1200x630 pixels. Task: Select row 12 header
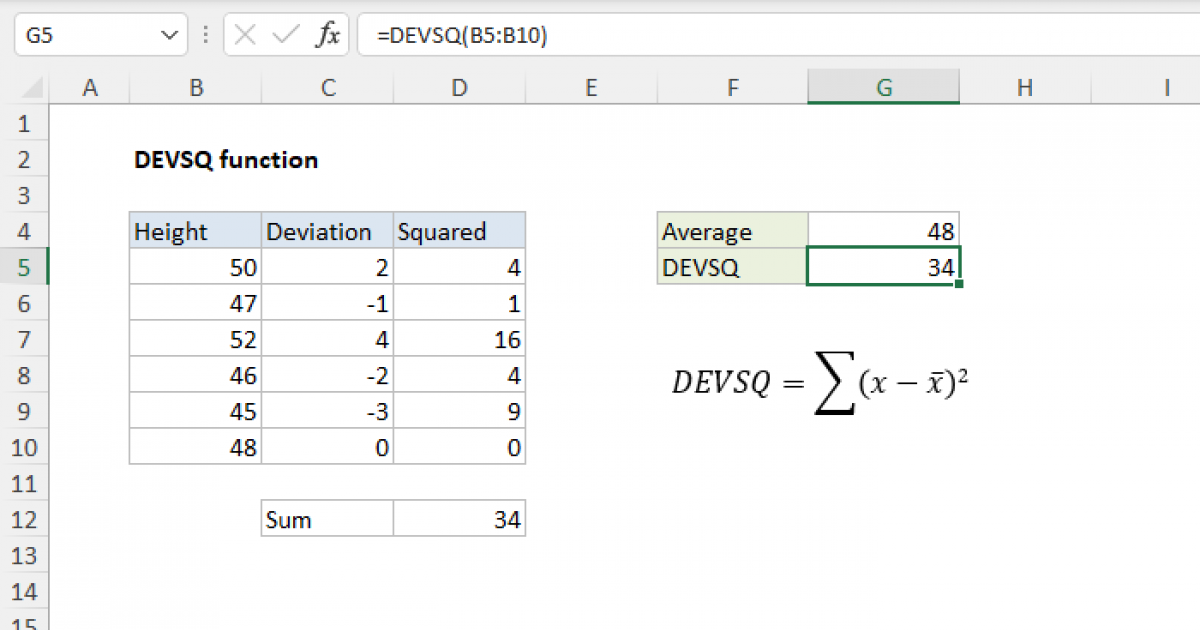click(25, 520)
